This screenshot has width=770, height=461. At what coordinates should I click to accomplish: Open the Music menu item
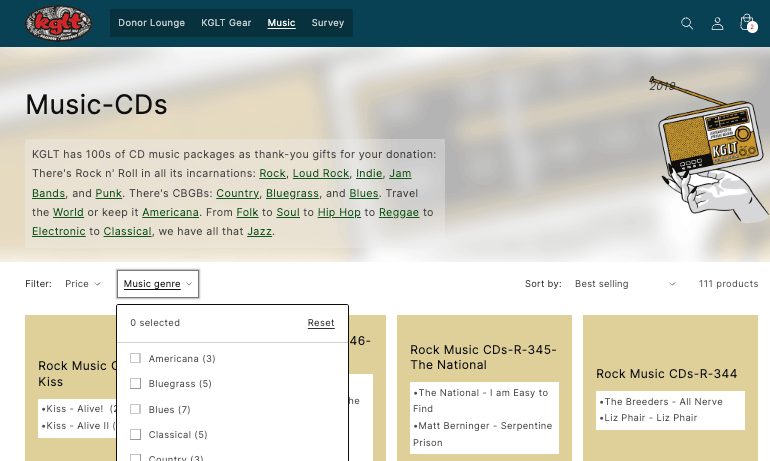(x=281, y=23)
